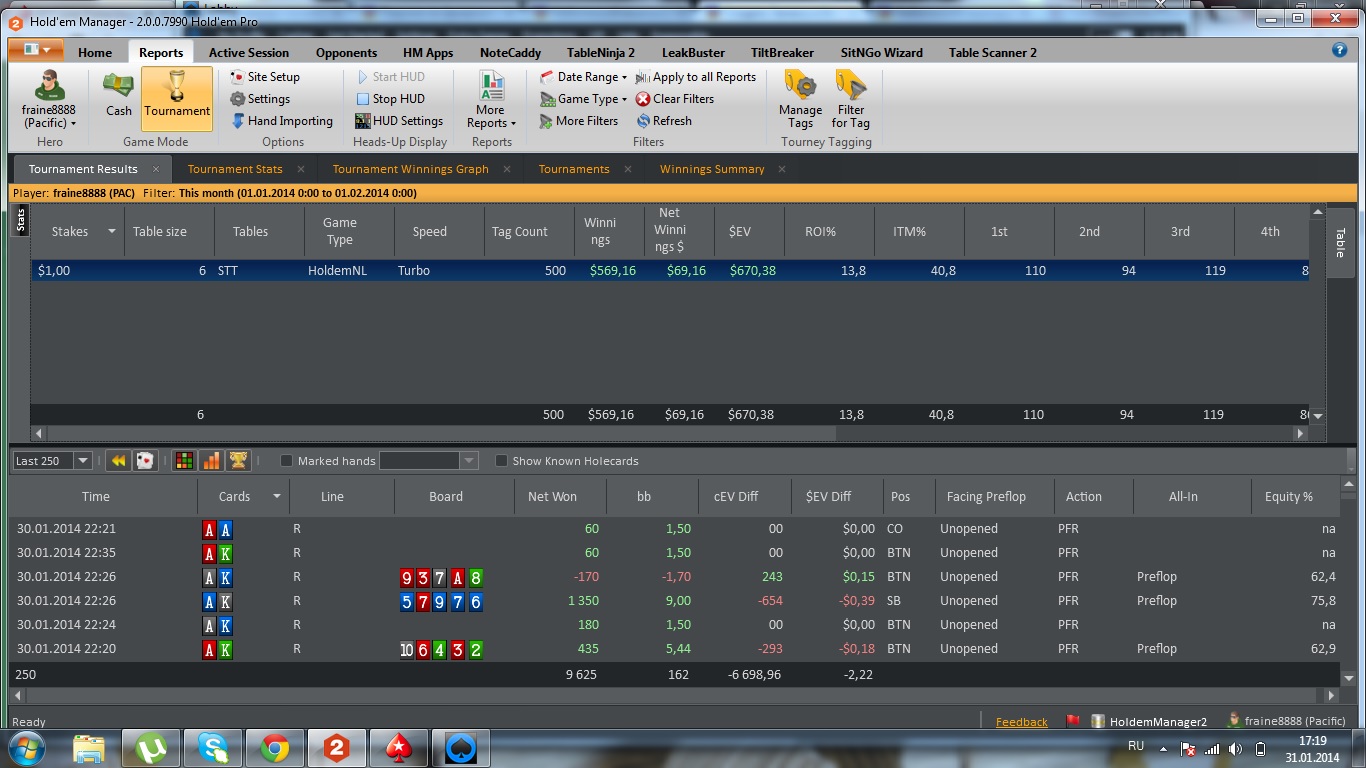Open the Cards column filter arrow
Screen dimensions: 1366x768
coord(275,496)
